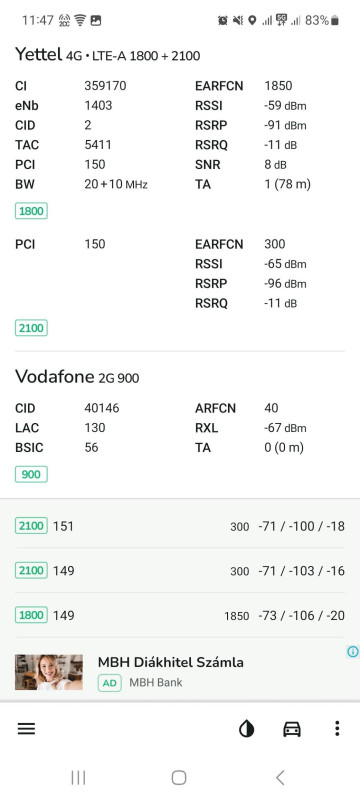Screen dimensions: 360x800
Task: Select neighbor cell 1800 with PCI 149
Action: 180,615
